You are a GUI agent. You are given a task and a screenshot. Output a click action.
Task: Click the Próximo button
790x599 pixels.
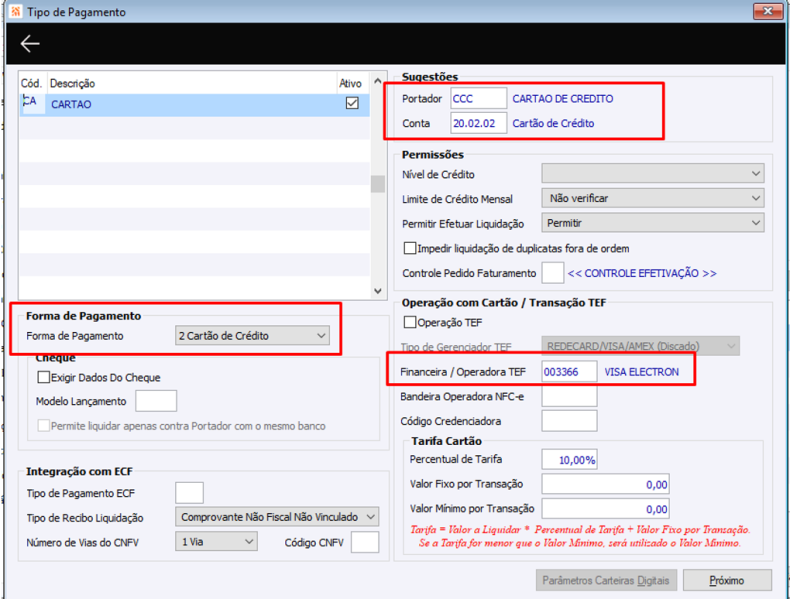[727, 580]
